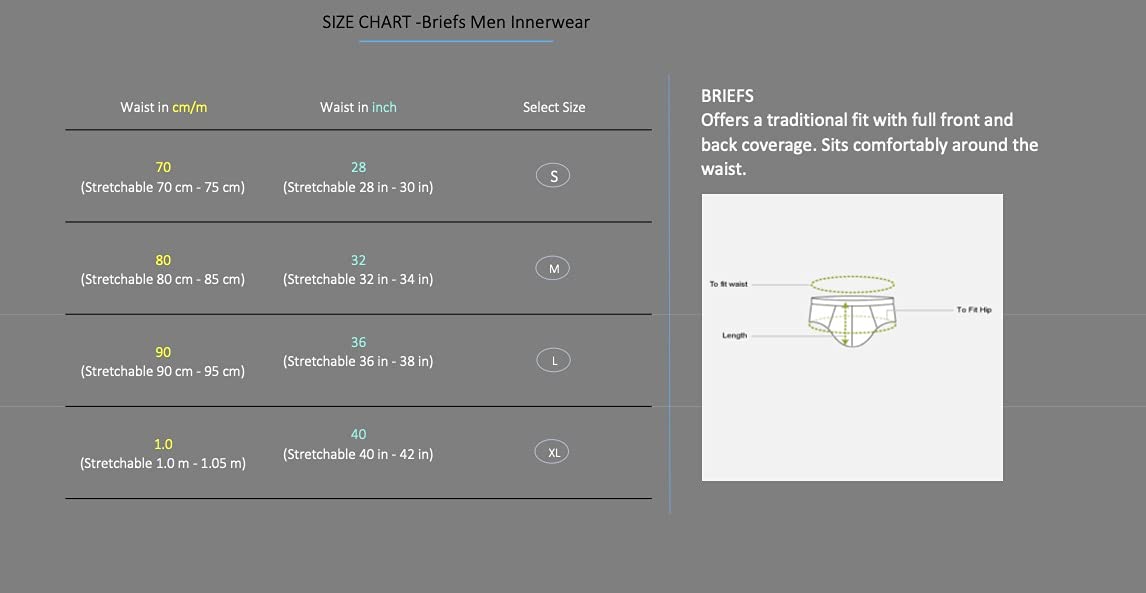Viewport: 1146px width, 593px height.
Task: Click the teal 28 inch value
Action: pyautogui.click(x=358, y=167)
